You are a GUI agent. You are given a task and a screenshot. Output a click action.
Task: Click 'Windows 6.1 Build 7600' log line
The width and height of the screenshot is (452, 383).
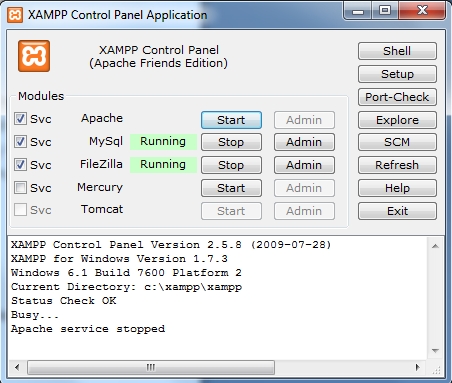(126, 273)
